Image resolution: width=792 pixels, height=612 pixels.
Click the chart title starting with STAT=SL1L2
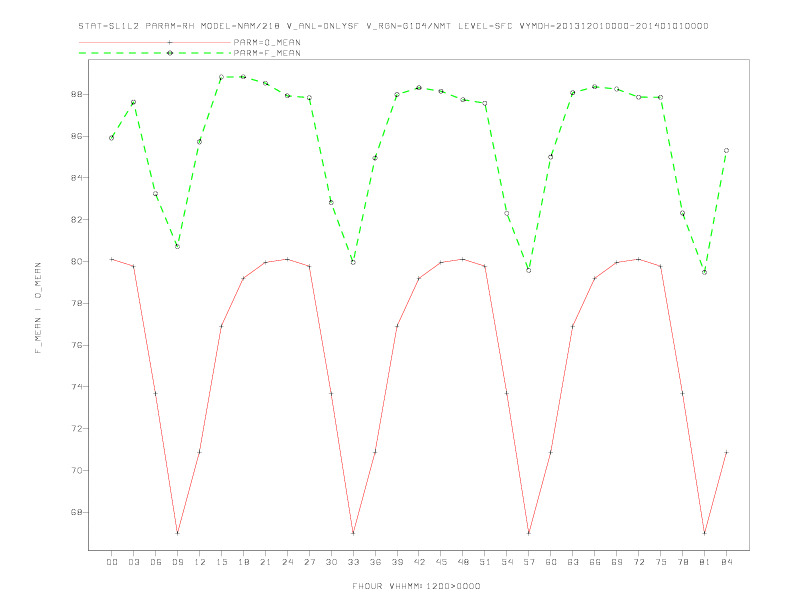pos(393,26)
